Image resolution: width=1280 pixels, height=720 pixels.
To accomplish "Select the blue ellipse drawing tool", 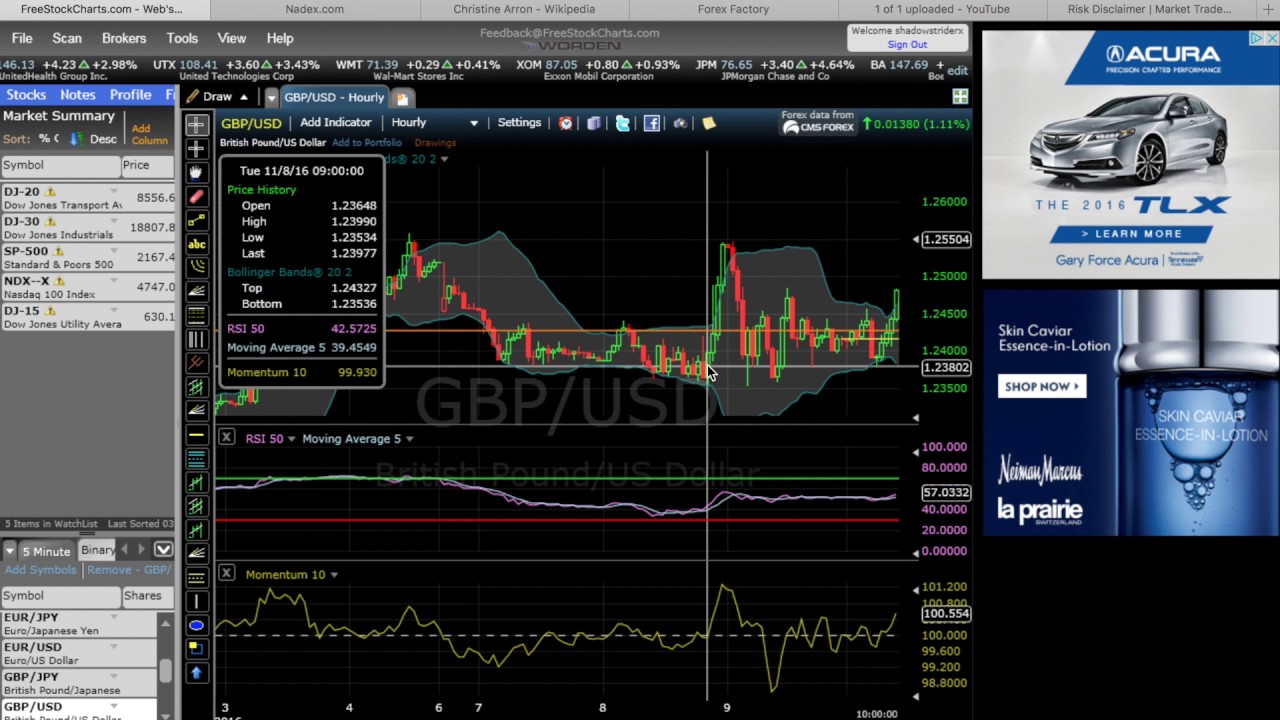I will click(x=196, y=625).
